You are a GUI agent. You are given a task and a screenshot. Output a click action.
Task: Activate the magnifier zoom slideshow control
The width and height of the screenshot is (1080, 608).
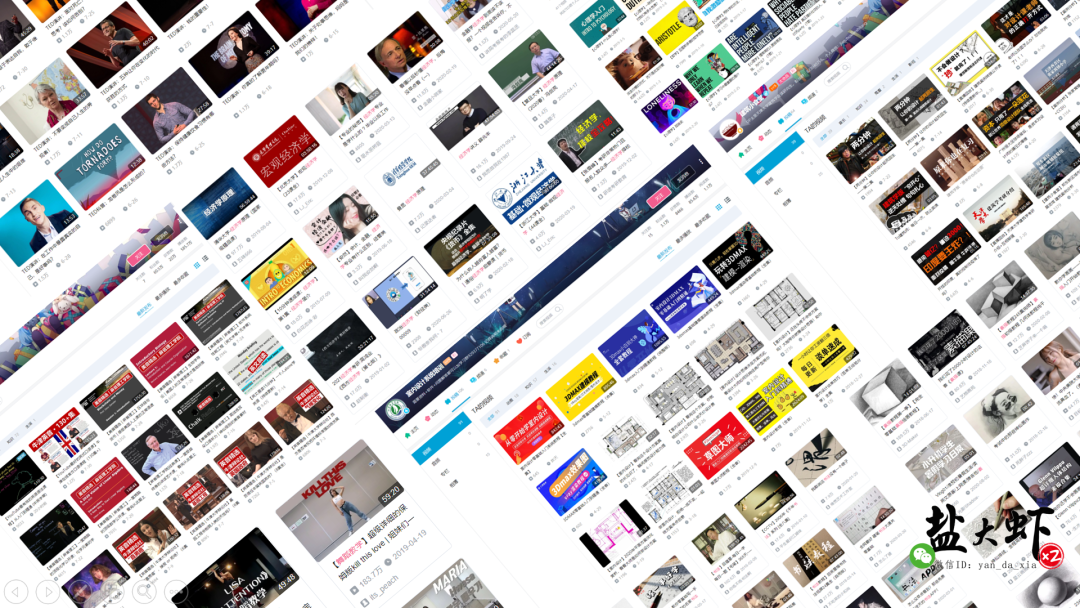pos(144,591)
